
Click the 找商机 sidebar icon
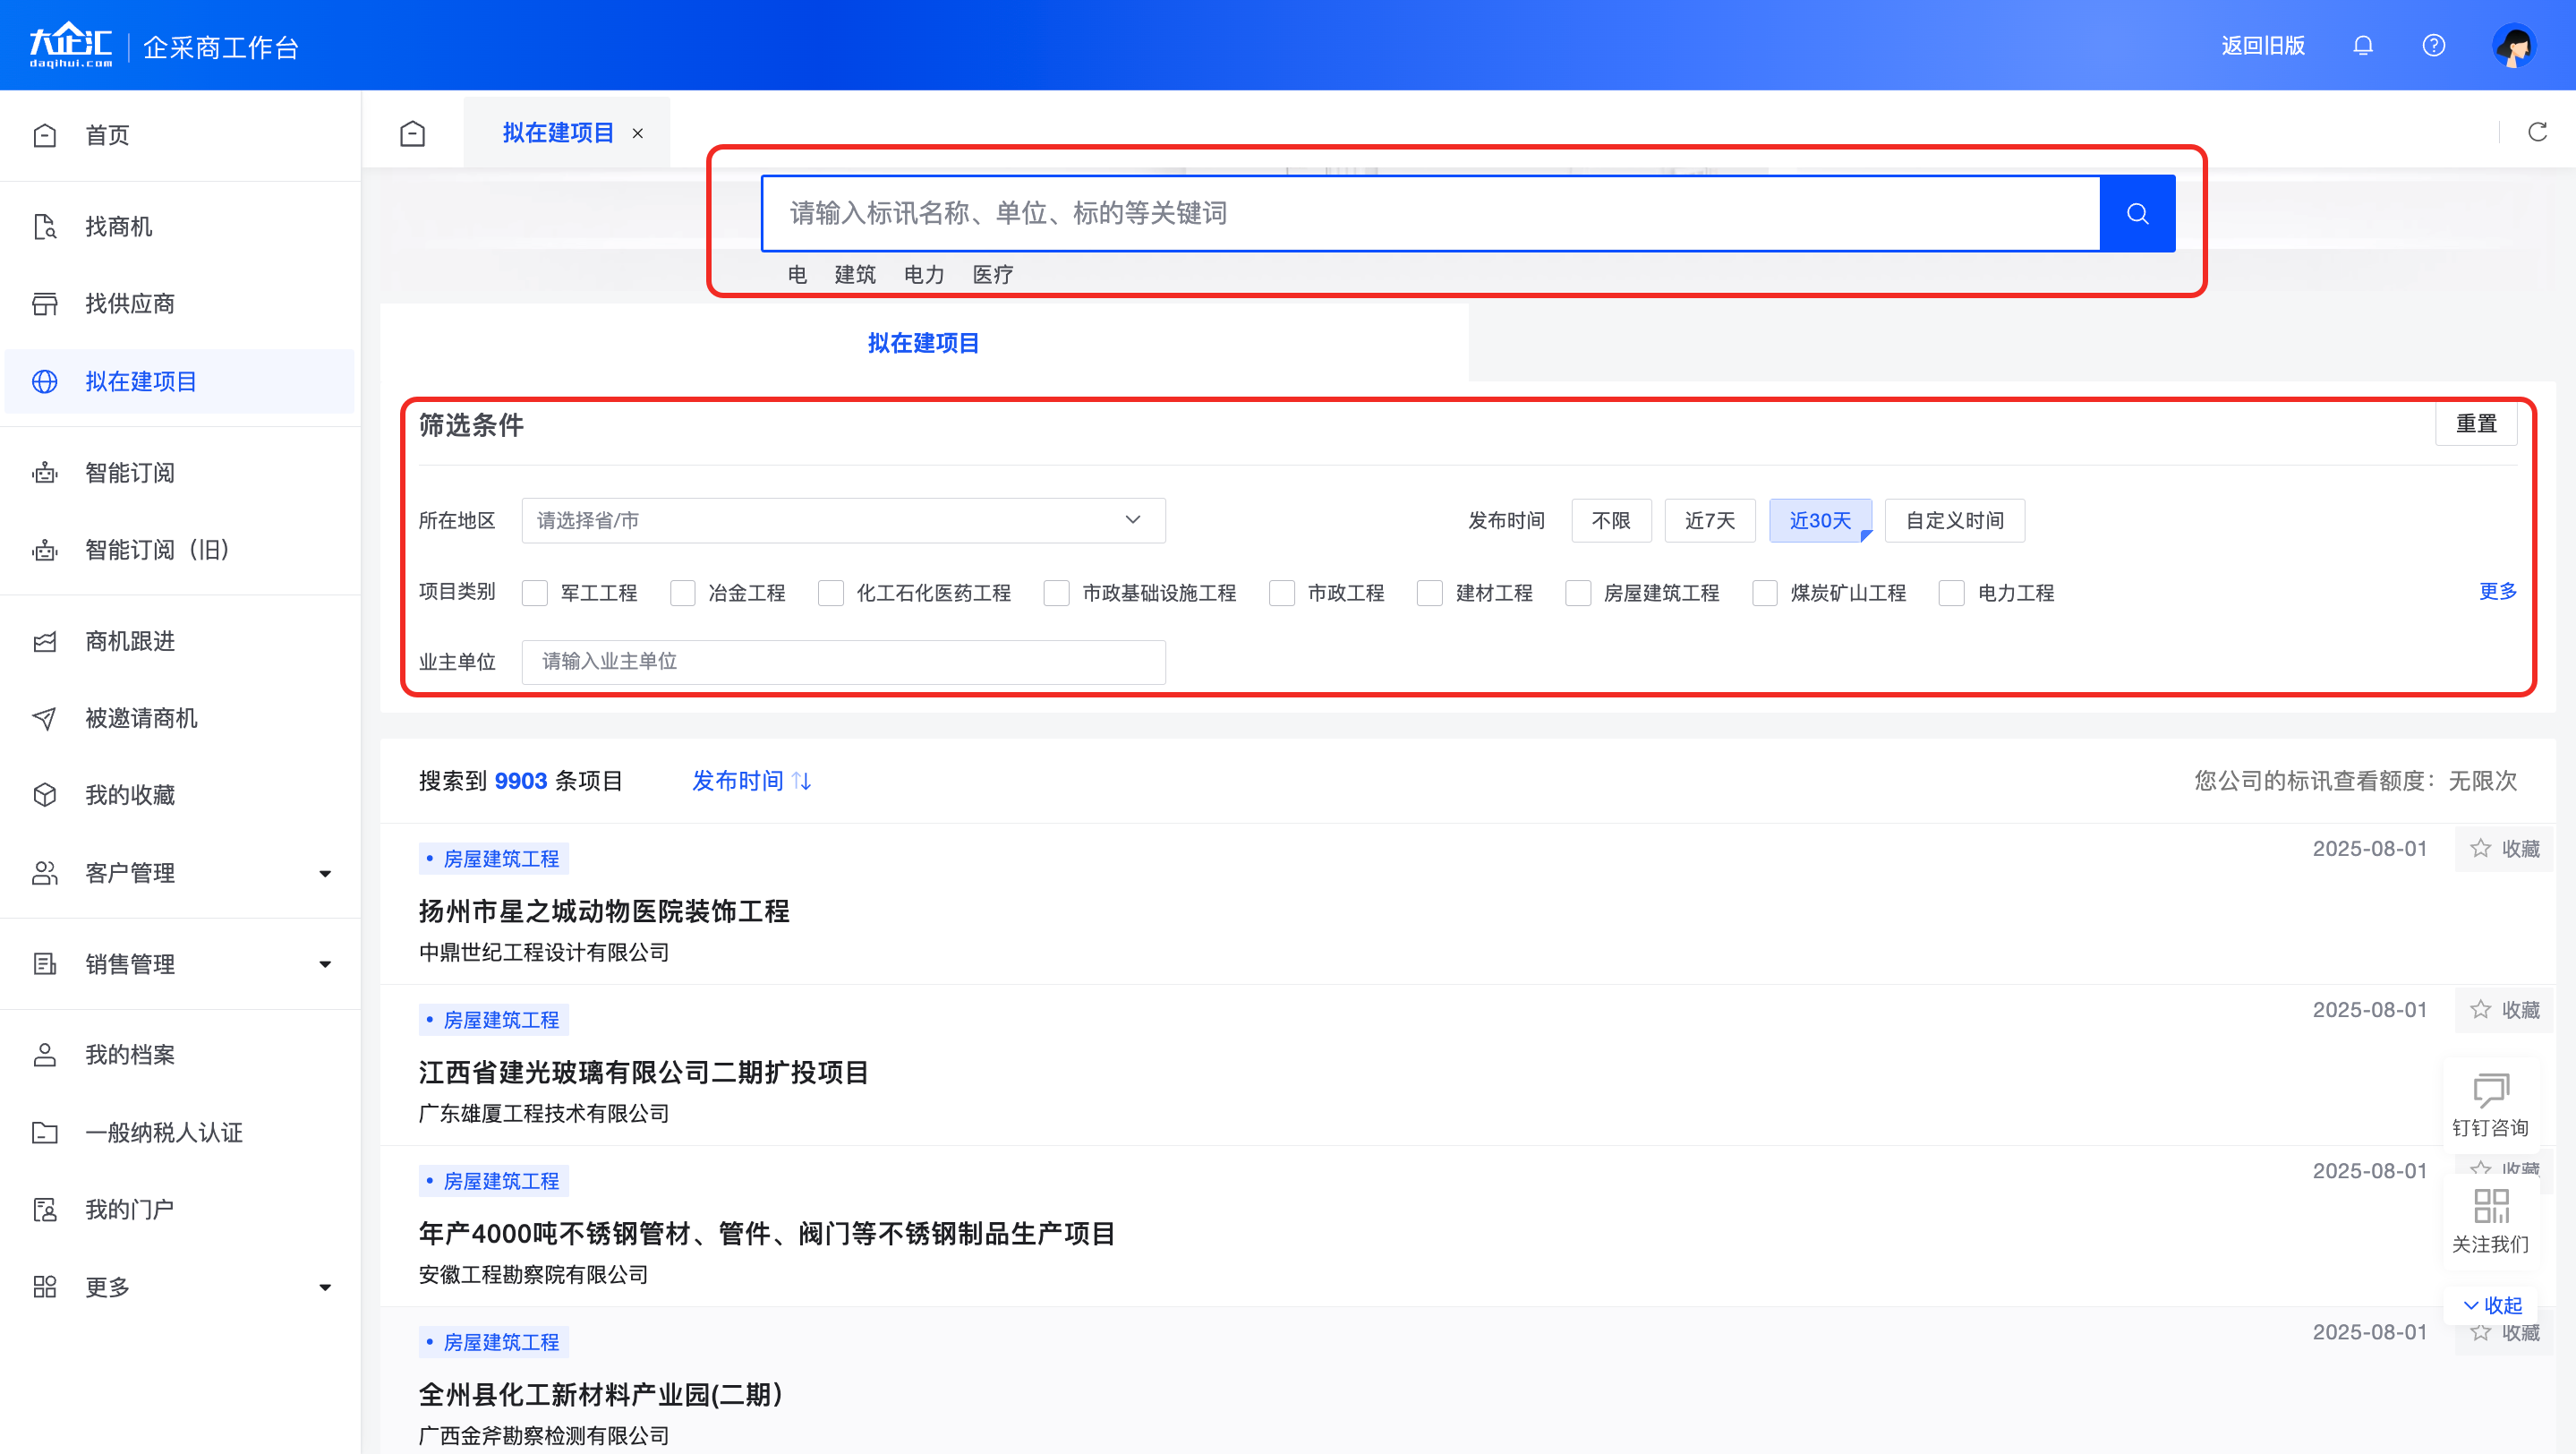pyautogui.click(x=45, y=227)
